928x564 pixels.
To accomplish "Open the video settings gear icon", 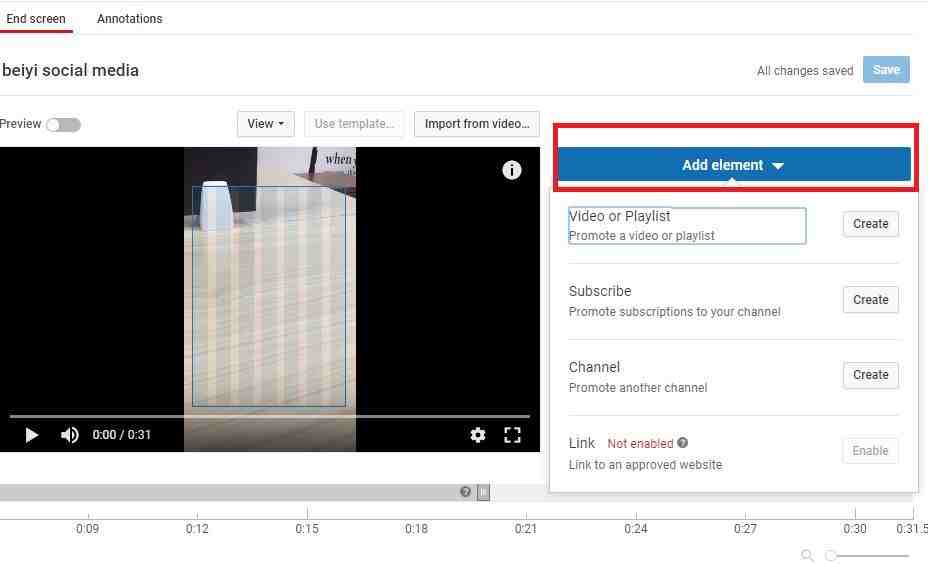I will [478, 435].
